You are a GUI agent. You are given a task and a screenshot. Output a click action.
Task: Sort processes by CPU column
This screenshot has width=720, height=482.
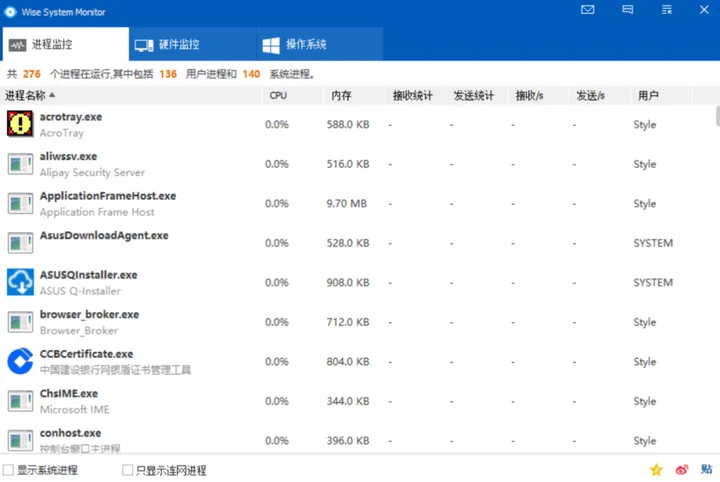coord(278,96)
